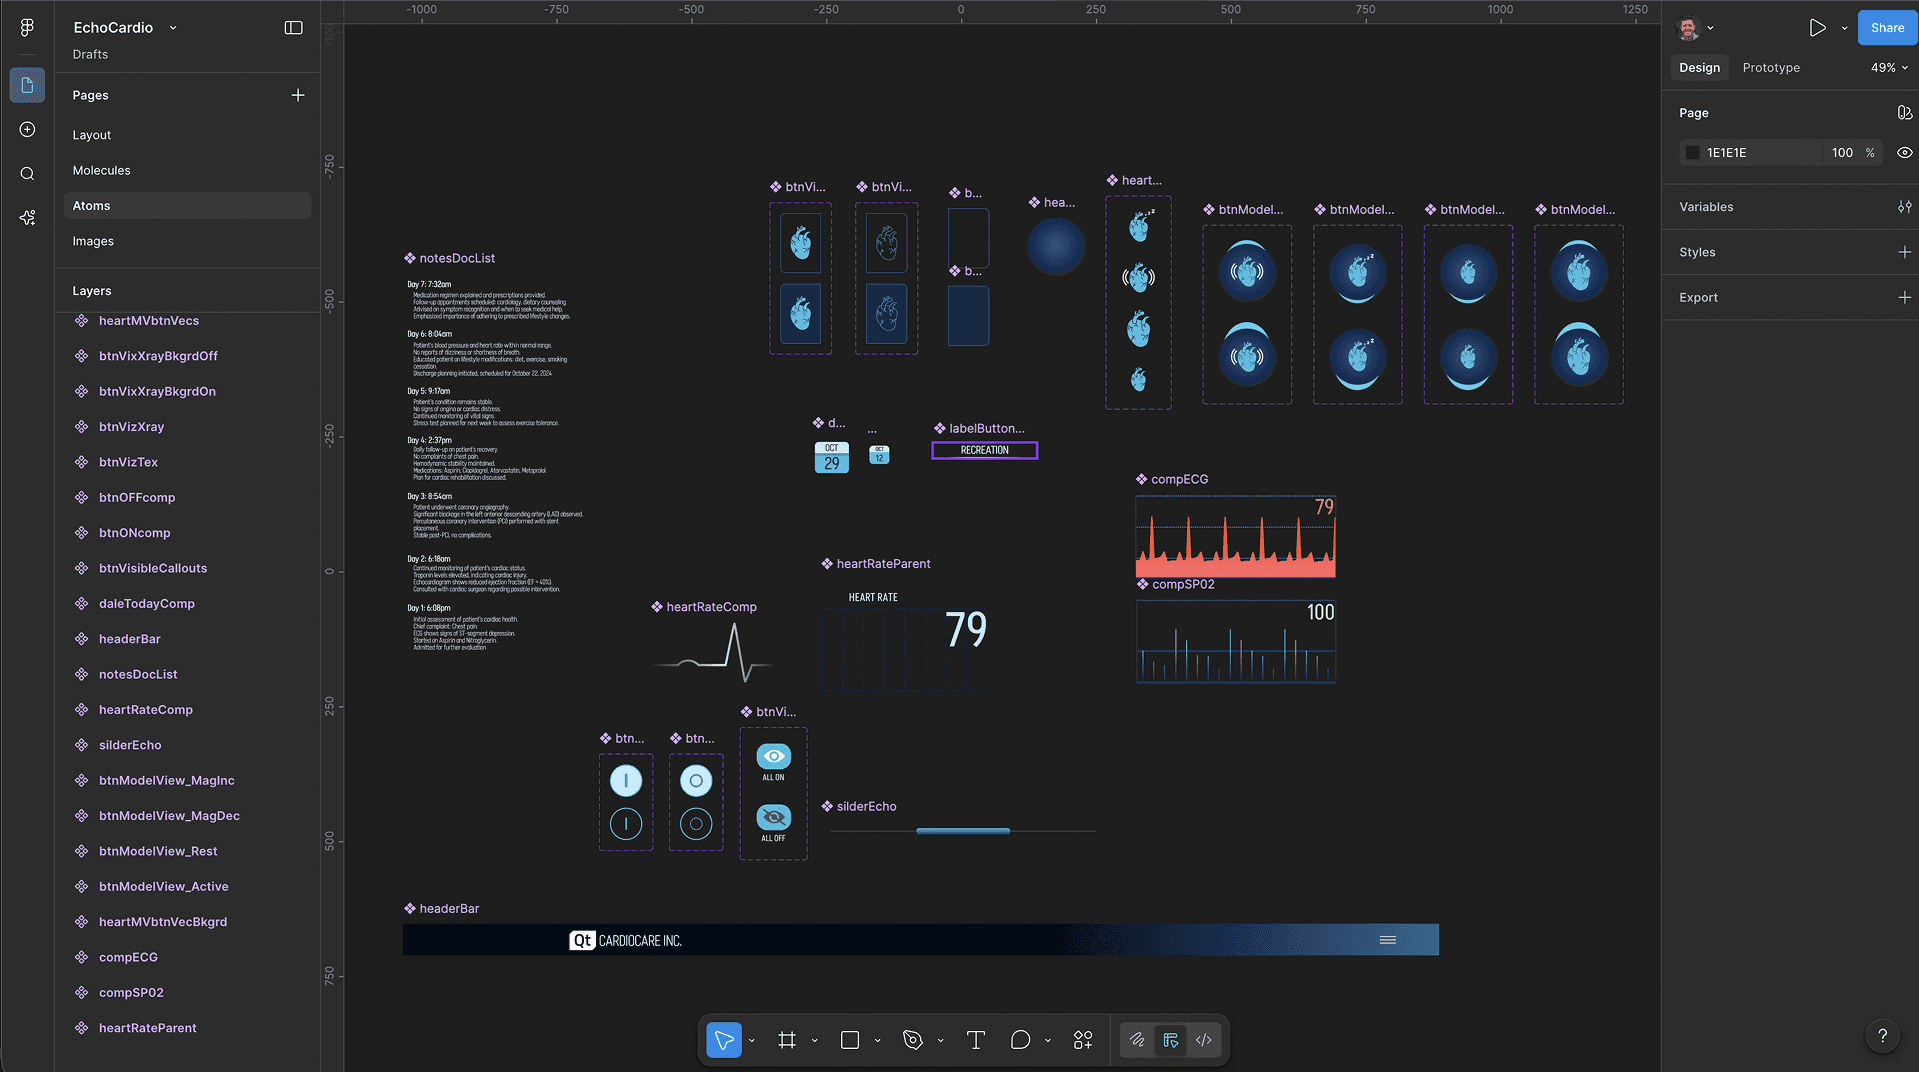
Task: Click the filled power-on toggle button
Action: tap(626, 781)
